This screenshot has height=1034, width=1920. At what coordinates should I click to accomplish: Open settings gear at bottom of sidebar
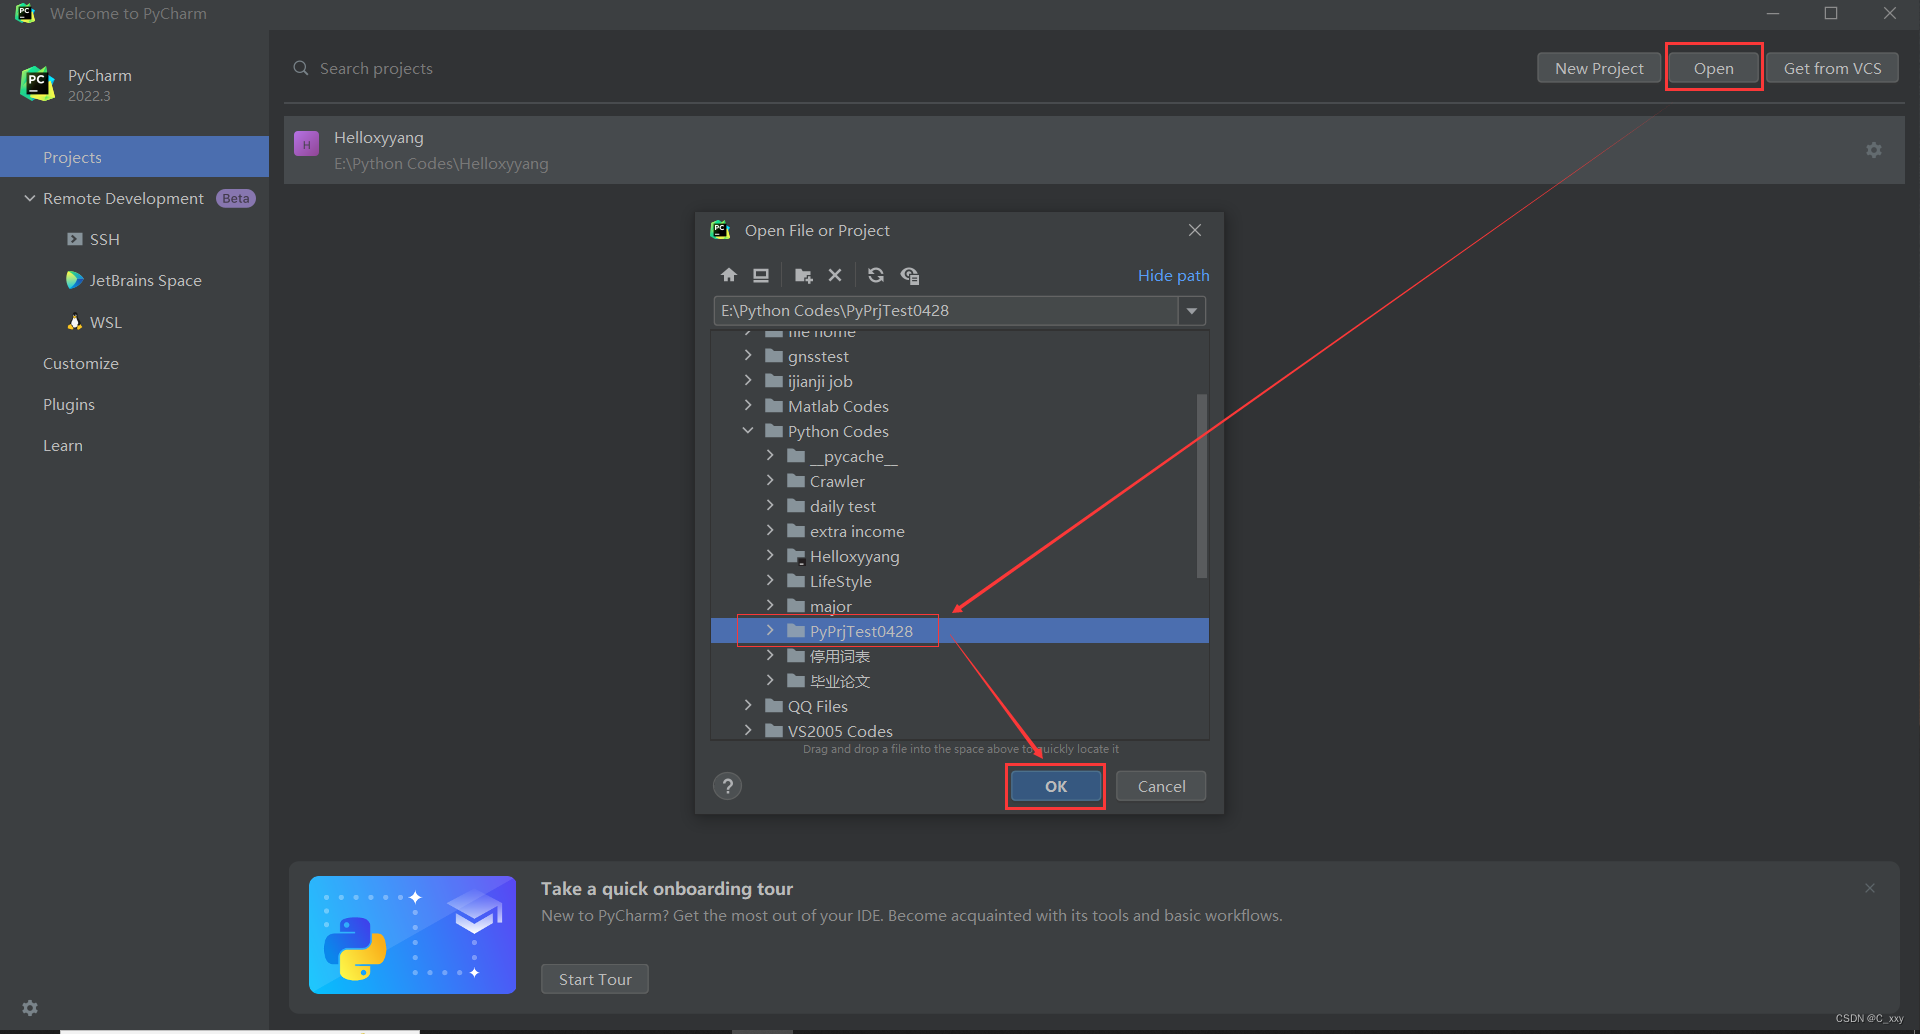pos(30,1008)
